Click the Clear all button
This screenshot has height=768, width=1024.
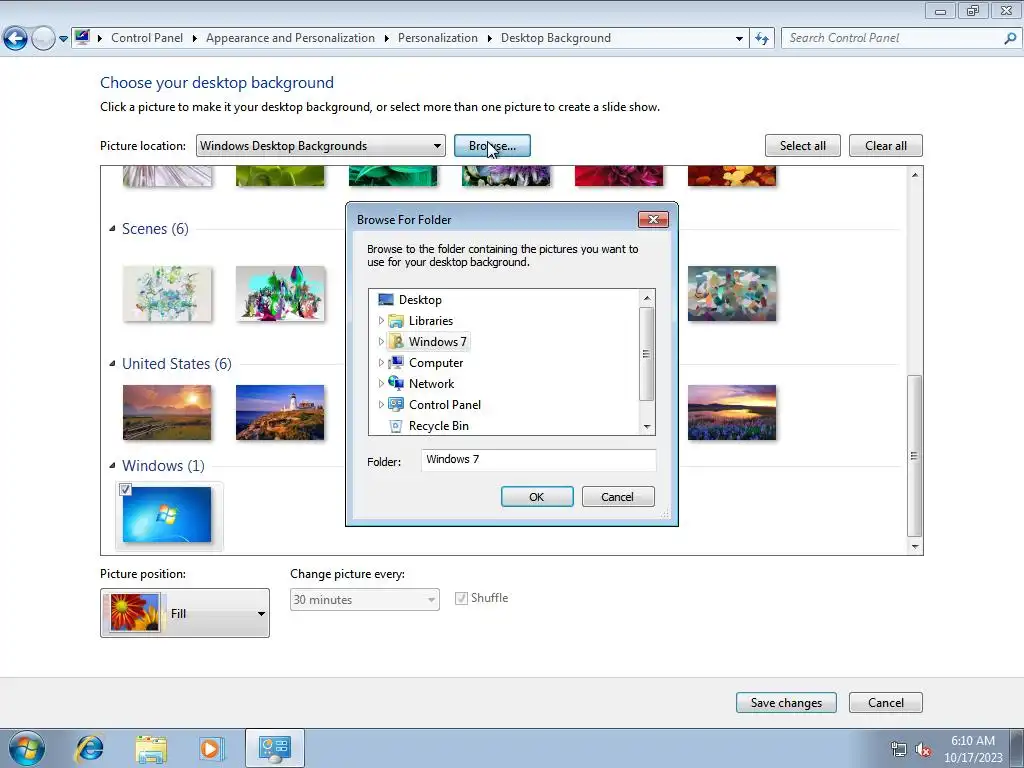click(886, 146)
